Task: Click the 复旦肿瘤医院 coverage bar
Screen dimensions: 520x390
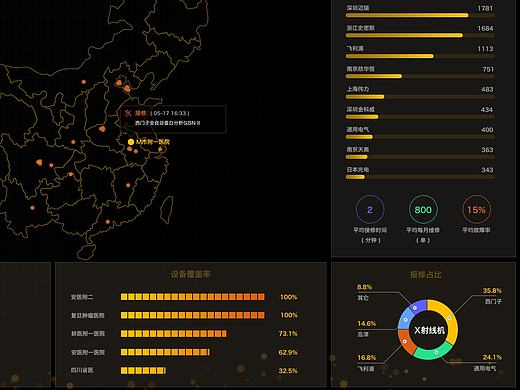Action: click(193, 315)
